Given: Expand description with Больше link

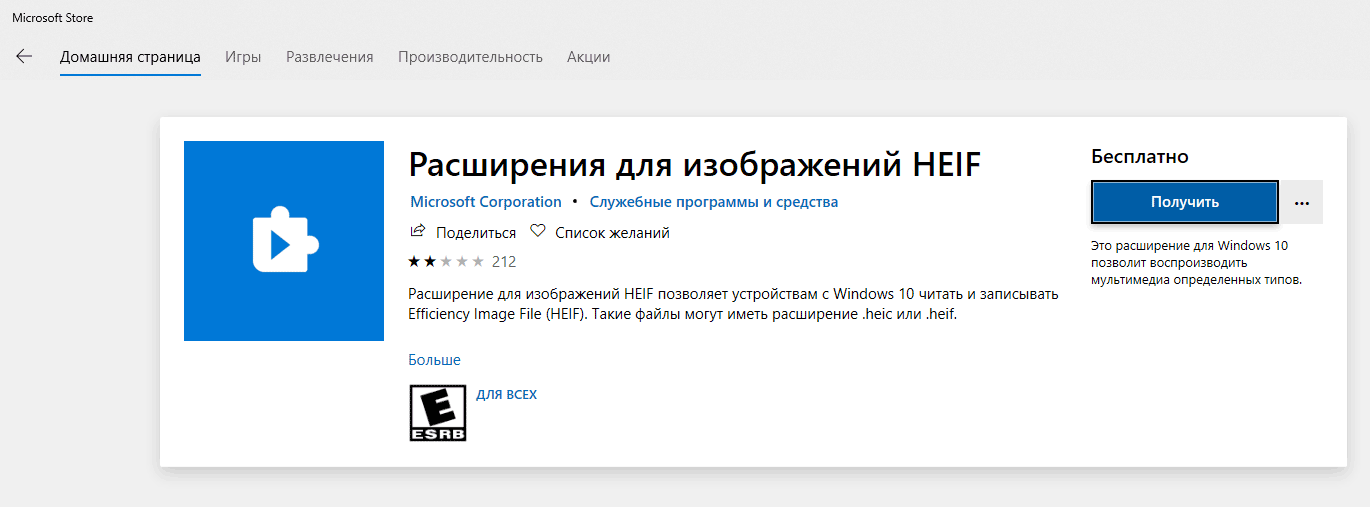Looking at the screenshot, I should pos(435,360).
